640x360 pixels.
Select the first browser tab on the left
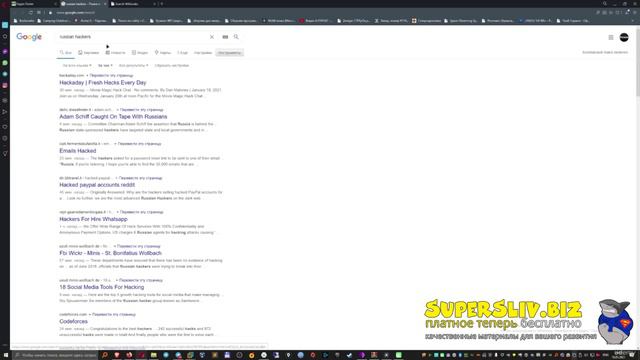[33, 4]
